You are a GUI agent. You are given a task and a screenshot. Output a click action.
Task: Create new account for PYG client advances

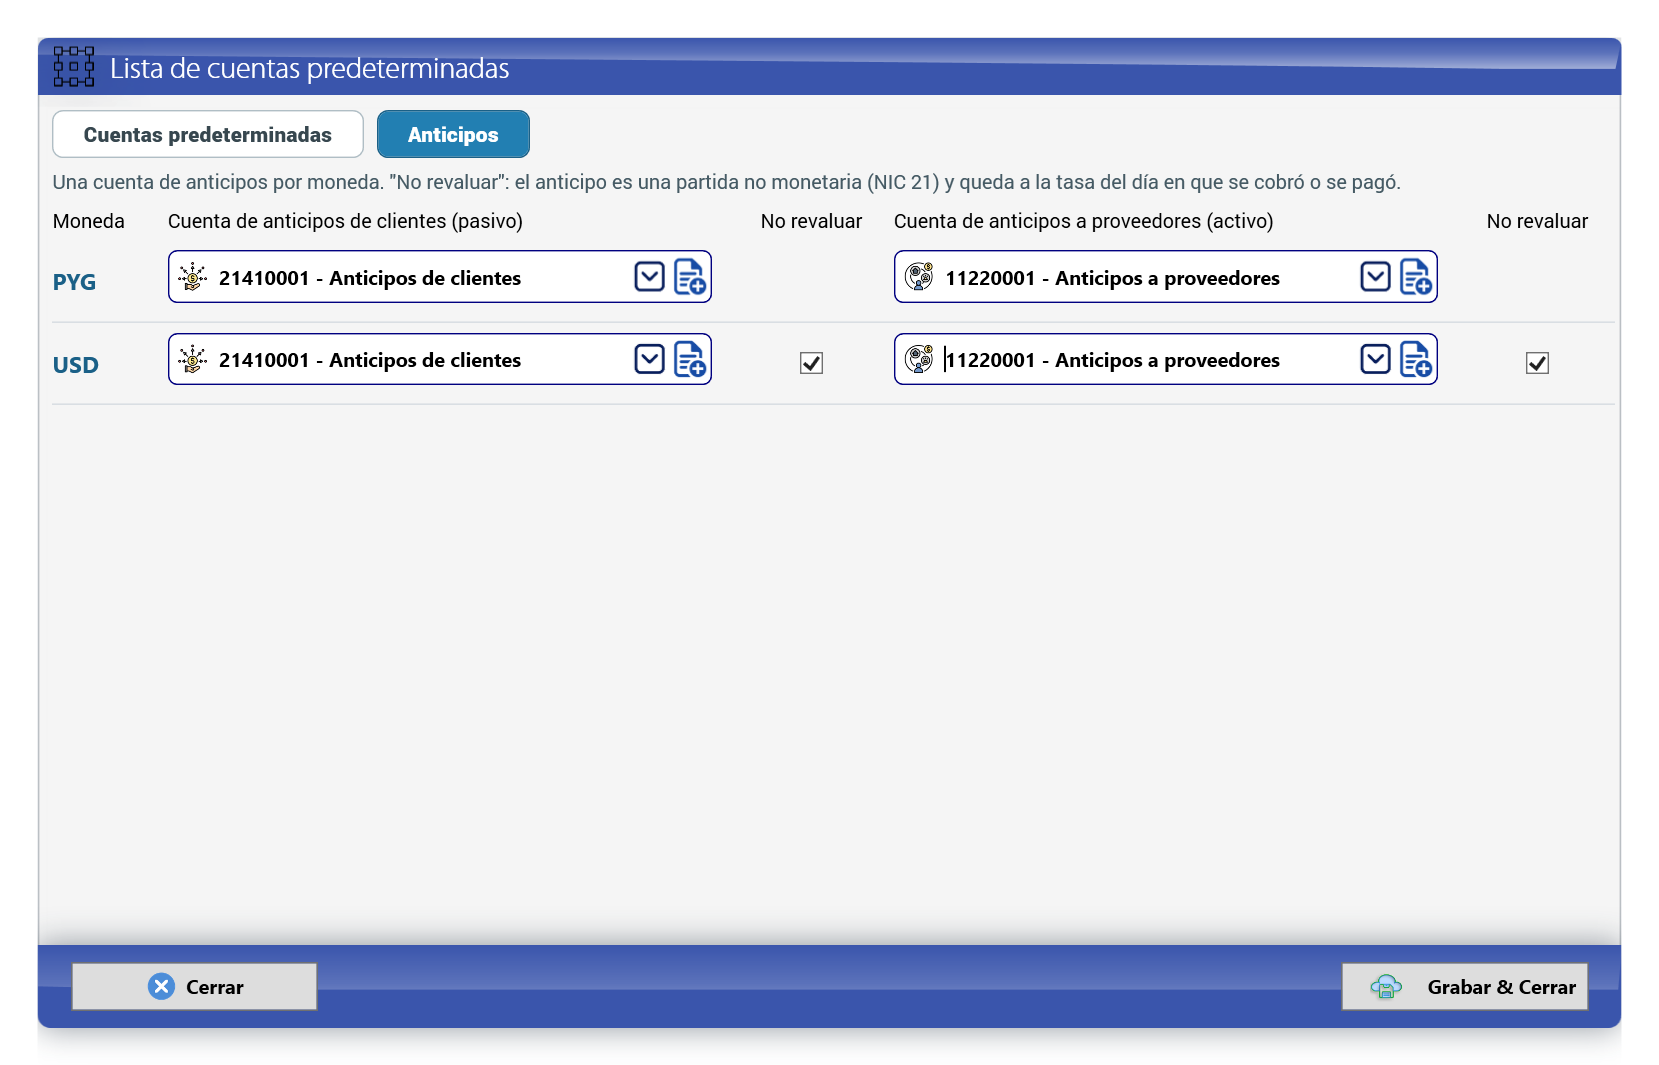point(690,277)
